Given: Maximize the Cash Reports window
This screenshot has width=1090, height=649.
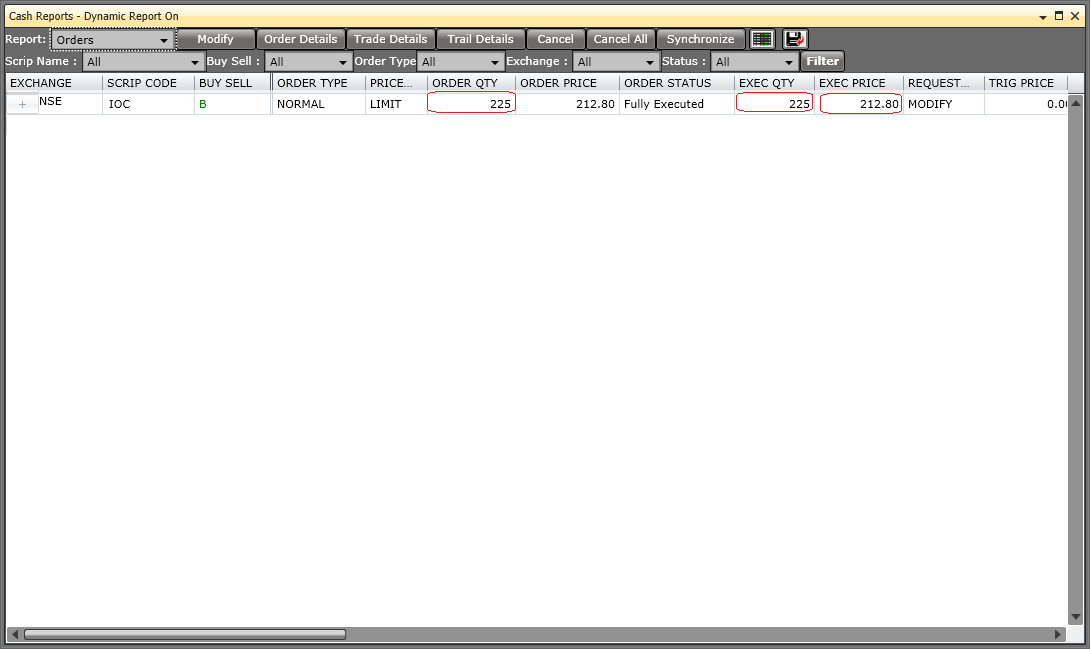Looking at the screenshot, I should click(1059, 16).
